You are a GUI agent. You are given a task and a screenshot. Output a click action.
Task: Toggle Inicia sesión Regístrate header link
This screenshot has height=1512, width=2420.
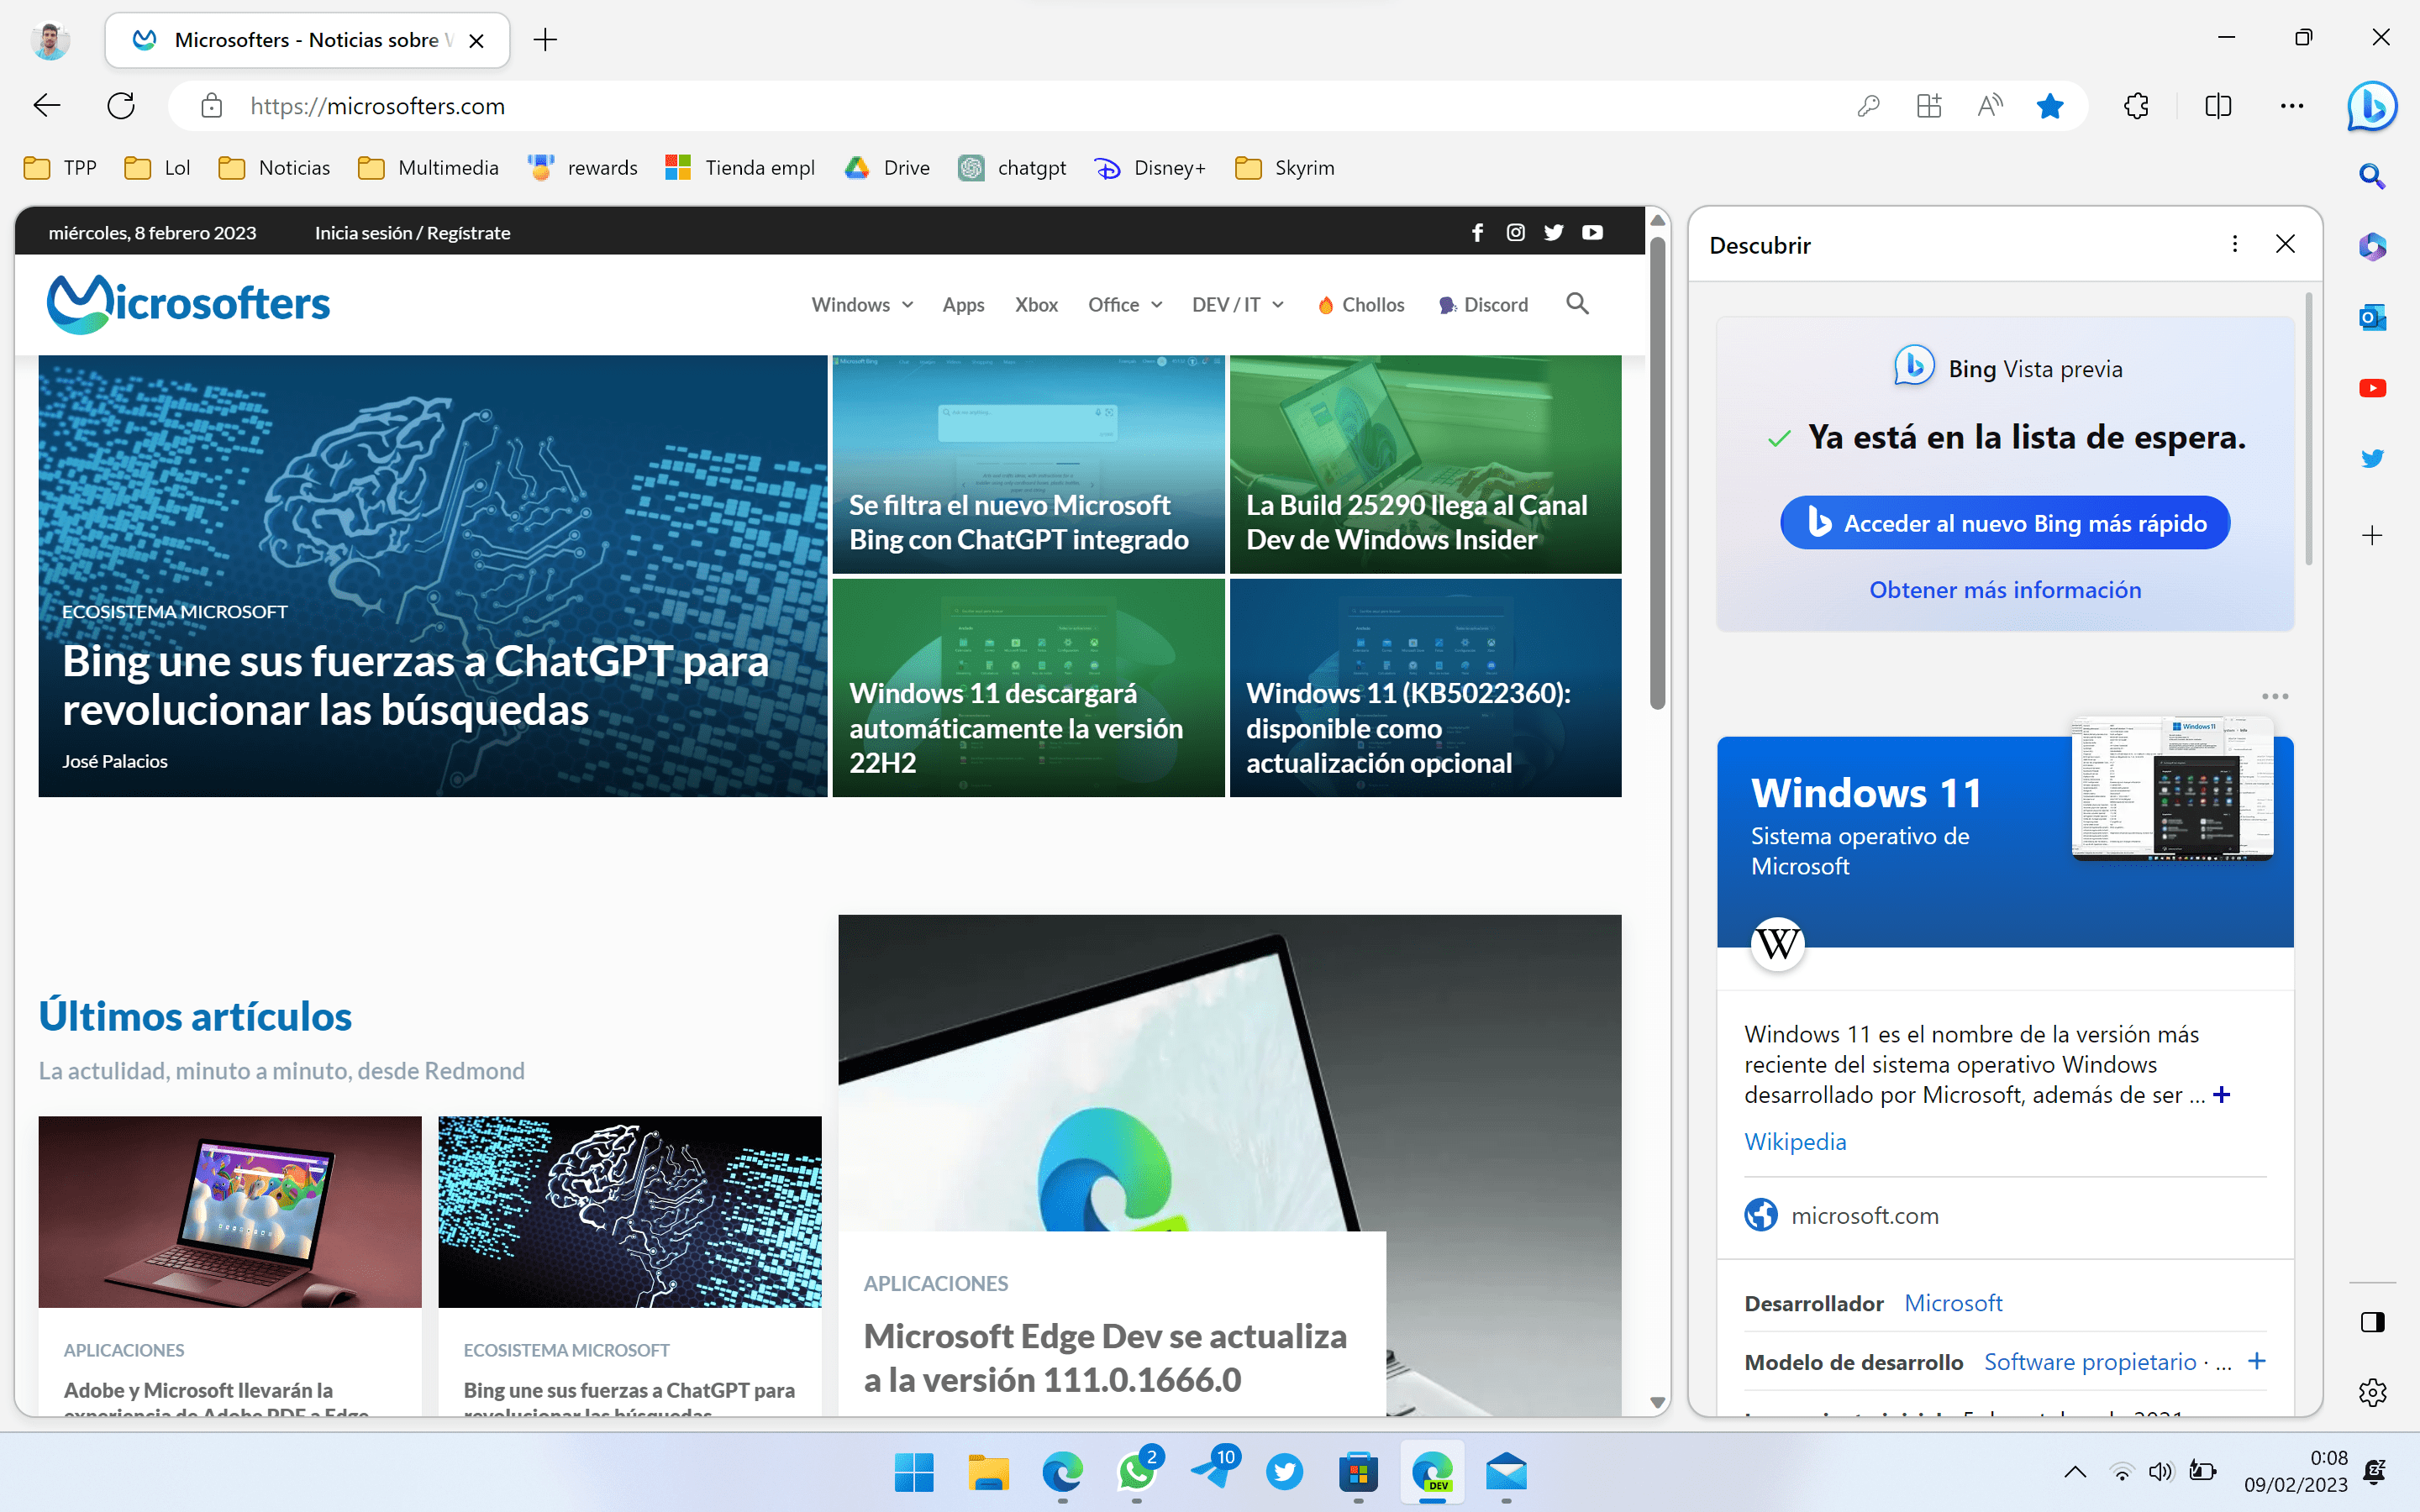[x=411, y=232]
